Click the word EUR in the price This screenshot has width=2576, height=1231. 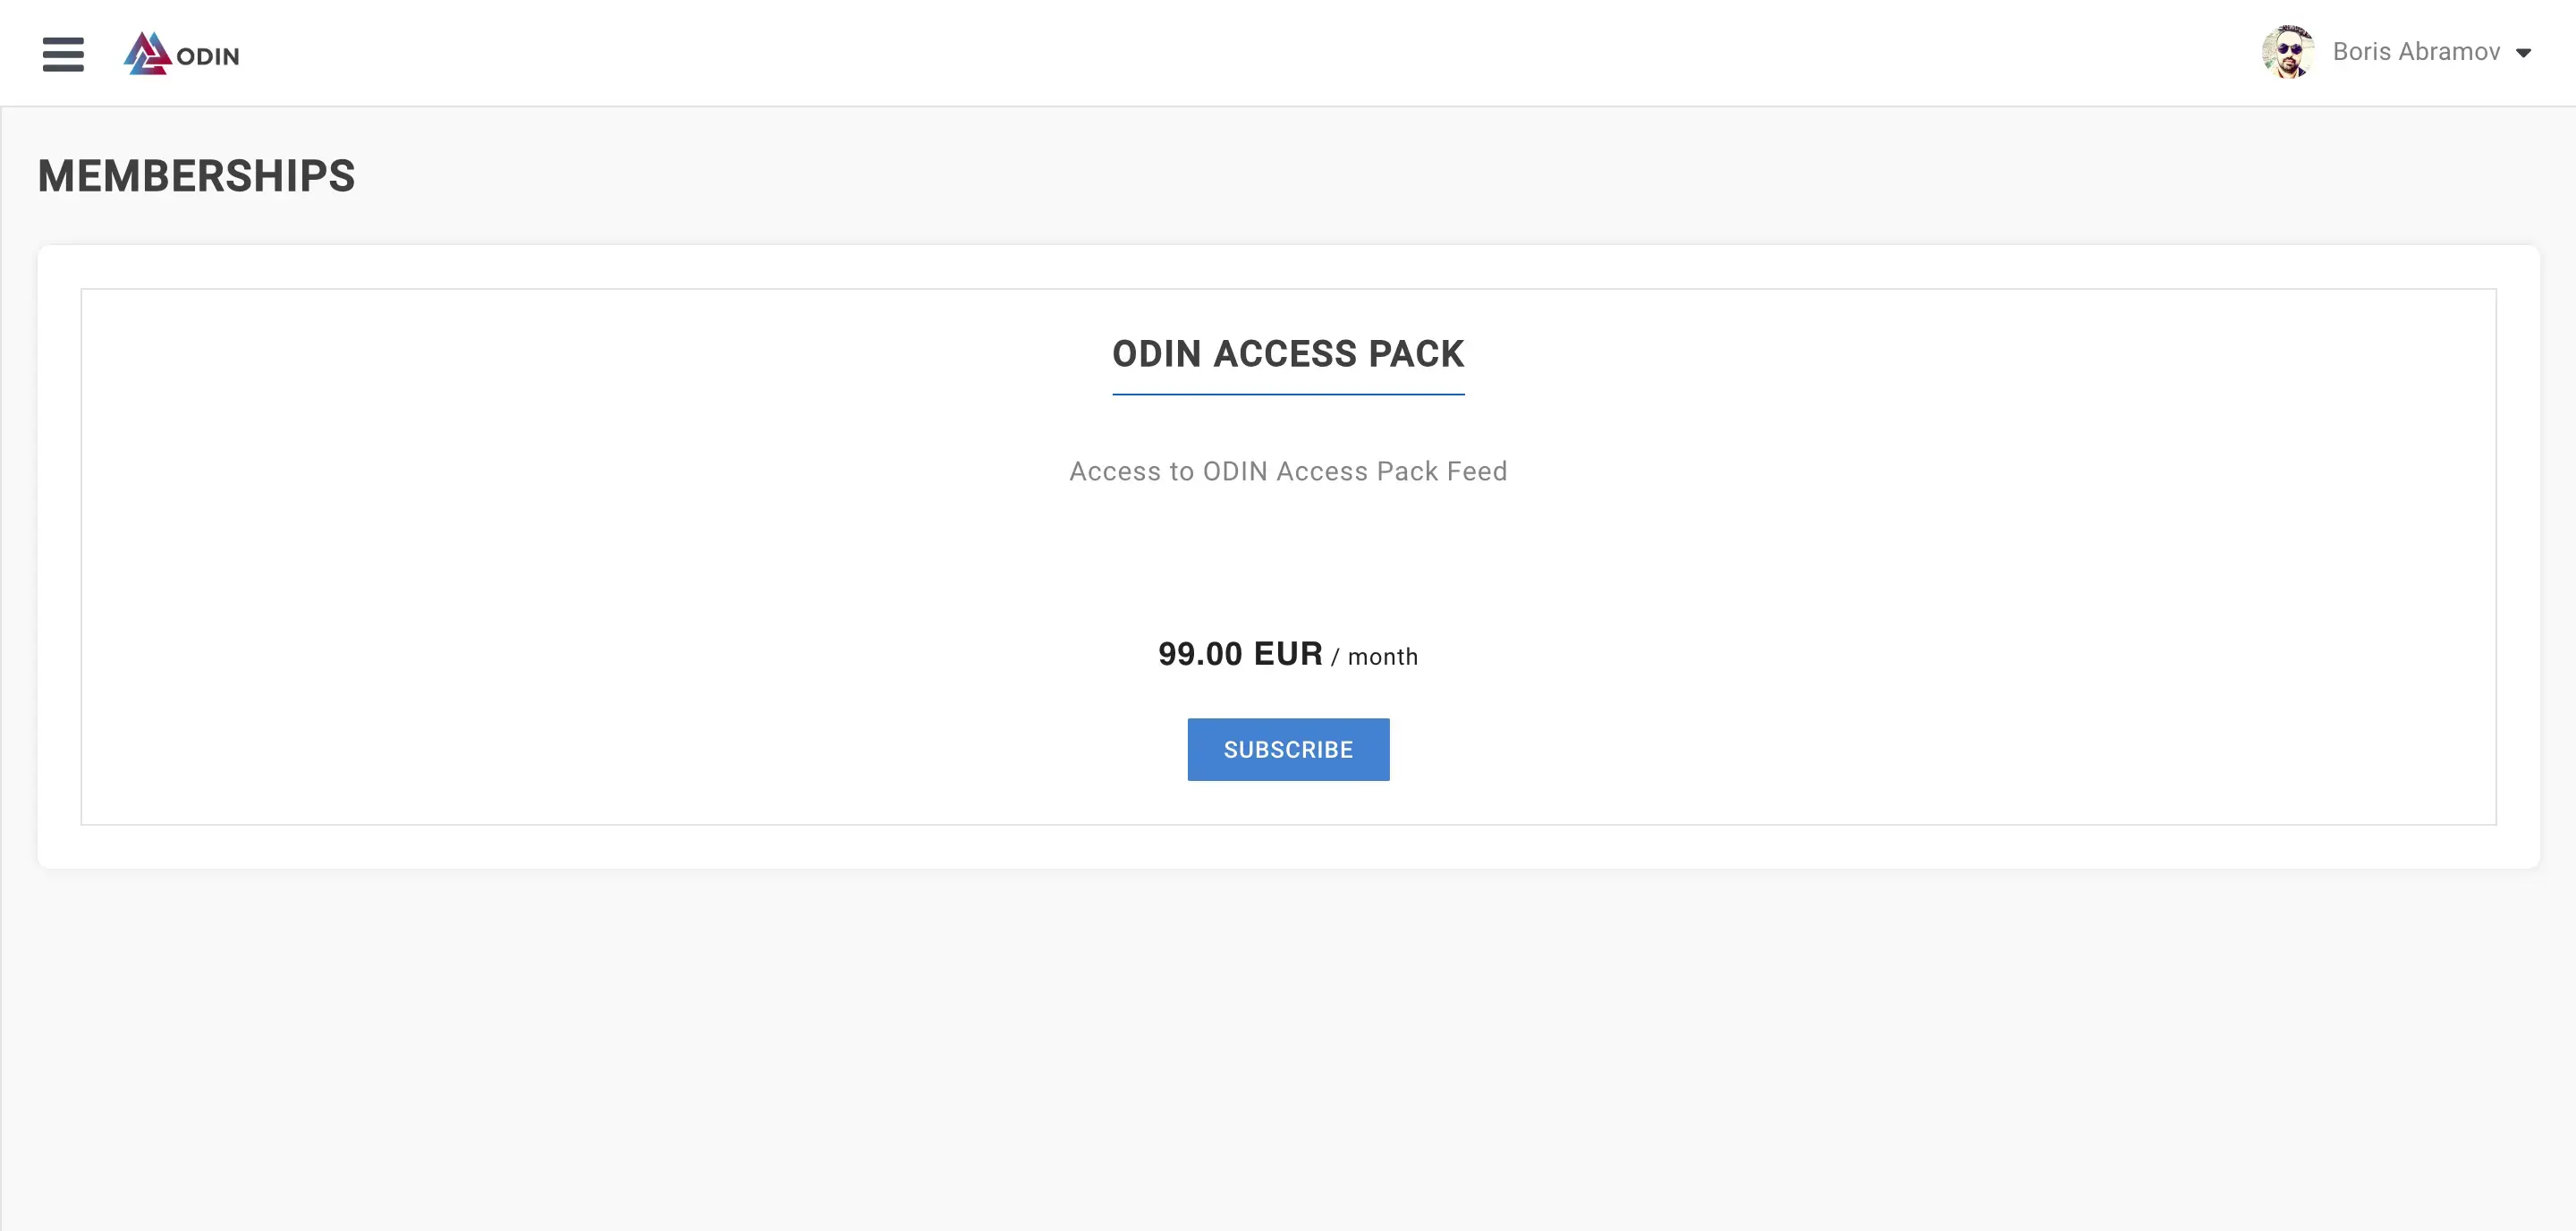(1288, 654)
